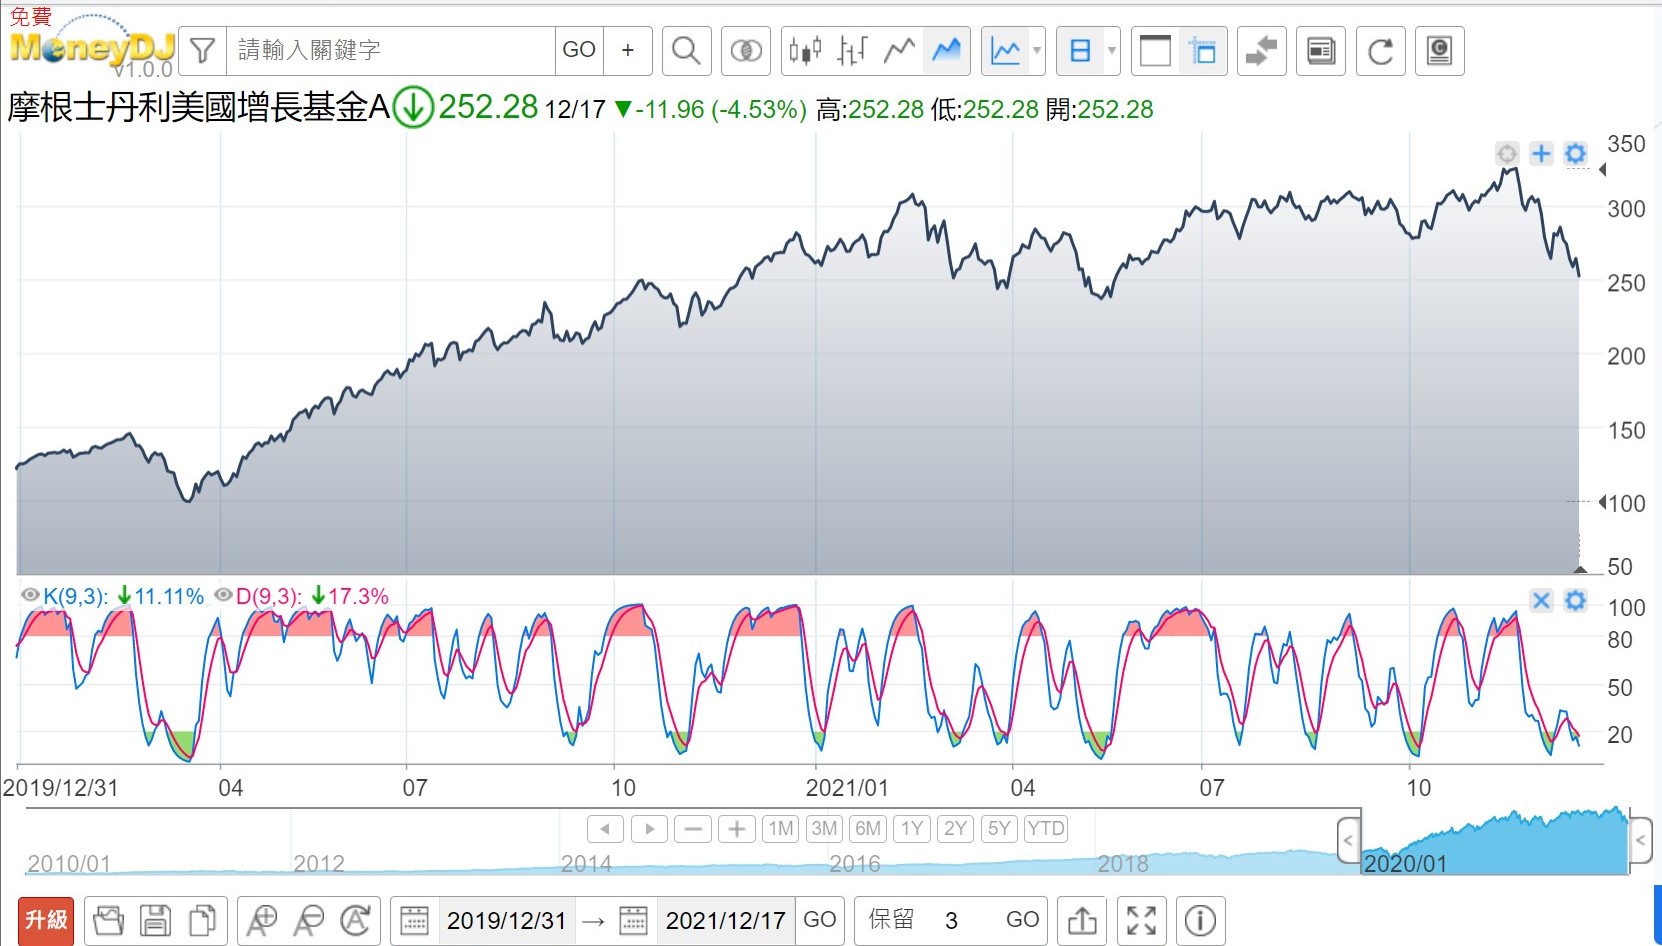This screenshot has width=1662, height=946.
Task: Click the red 升級 upgrade button
Action: [46, 920]
